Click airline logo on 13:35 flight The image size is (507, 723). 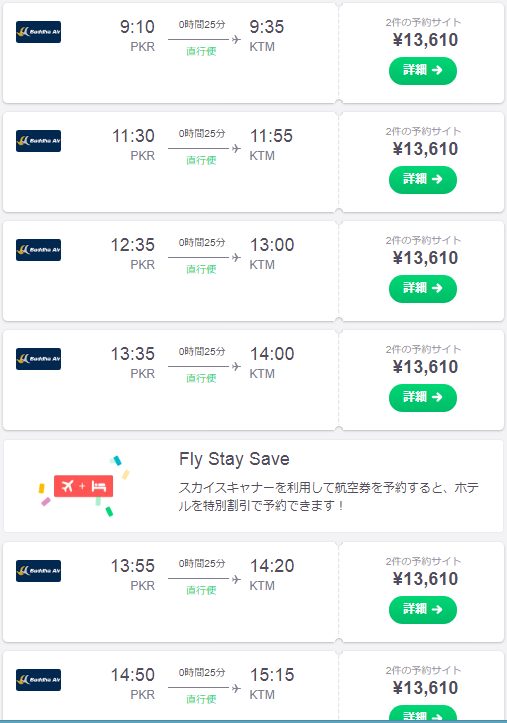pos(38,359)
